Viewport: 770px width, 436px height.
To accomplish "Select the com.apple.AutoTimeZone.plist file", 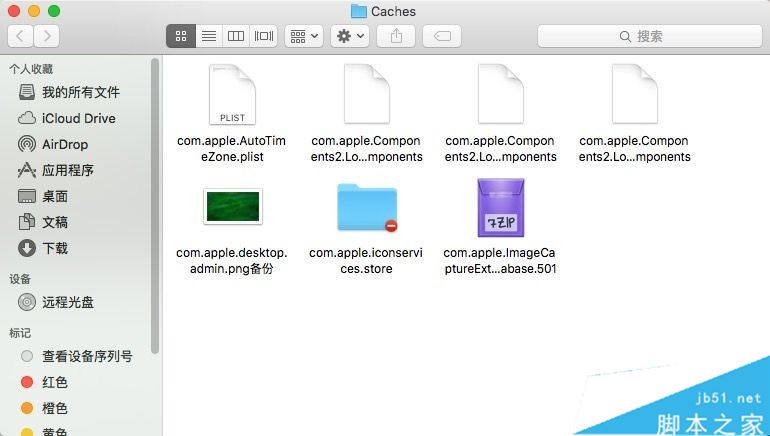I will pos(232,95).
